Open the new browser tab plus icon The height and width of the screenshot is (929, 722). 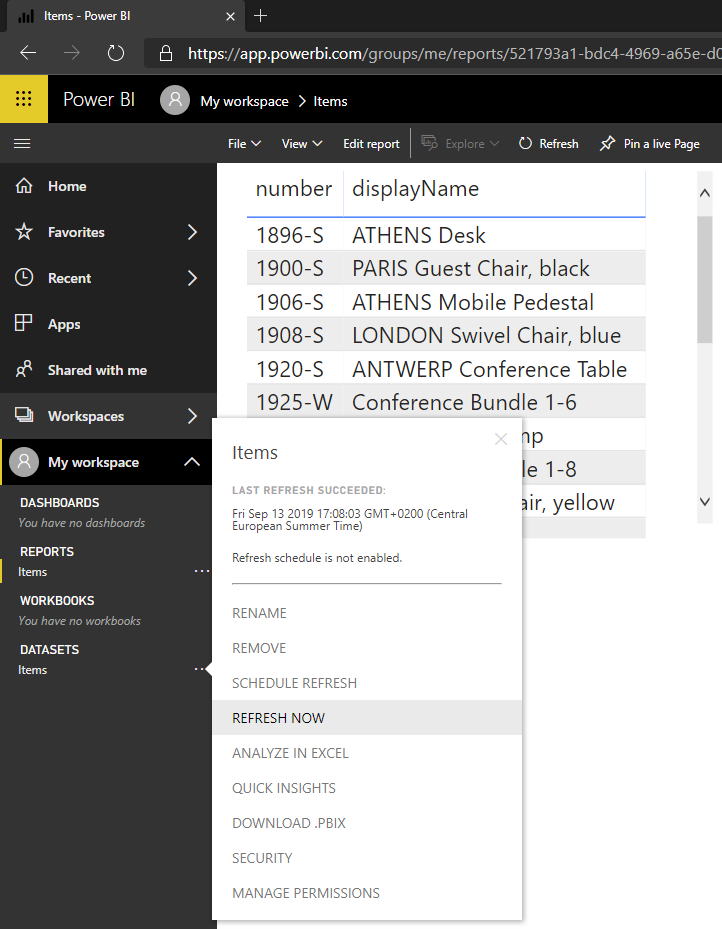pos(261,16)
